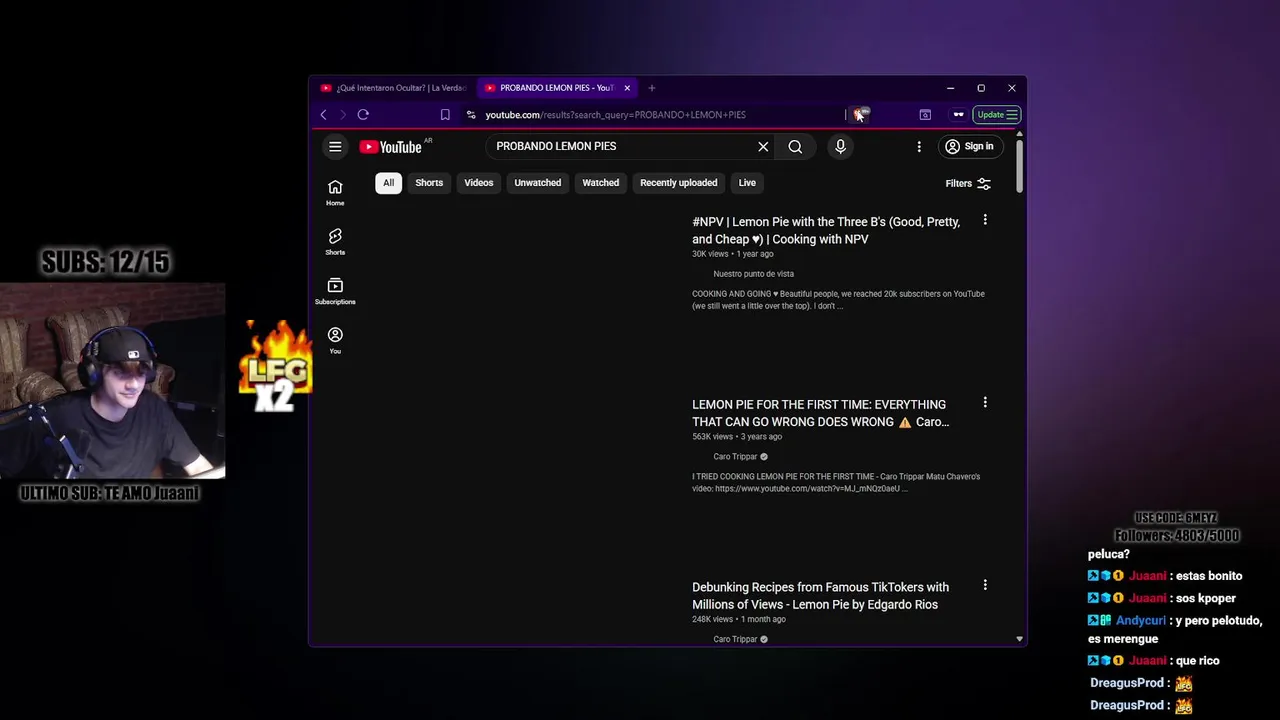The image size is (1280, 720).
Task: Click the browser address bar URL
Action: point(615,115)
